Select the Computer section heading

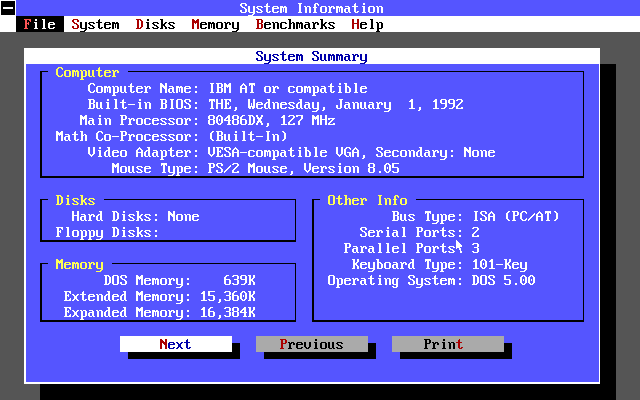coord(87,72)
